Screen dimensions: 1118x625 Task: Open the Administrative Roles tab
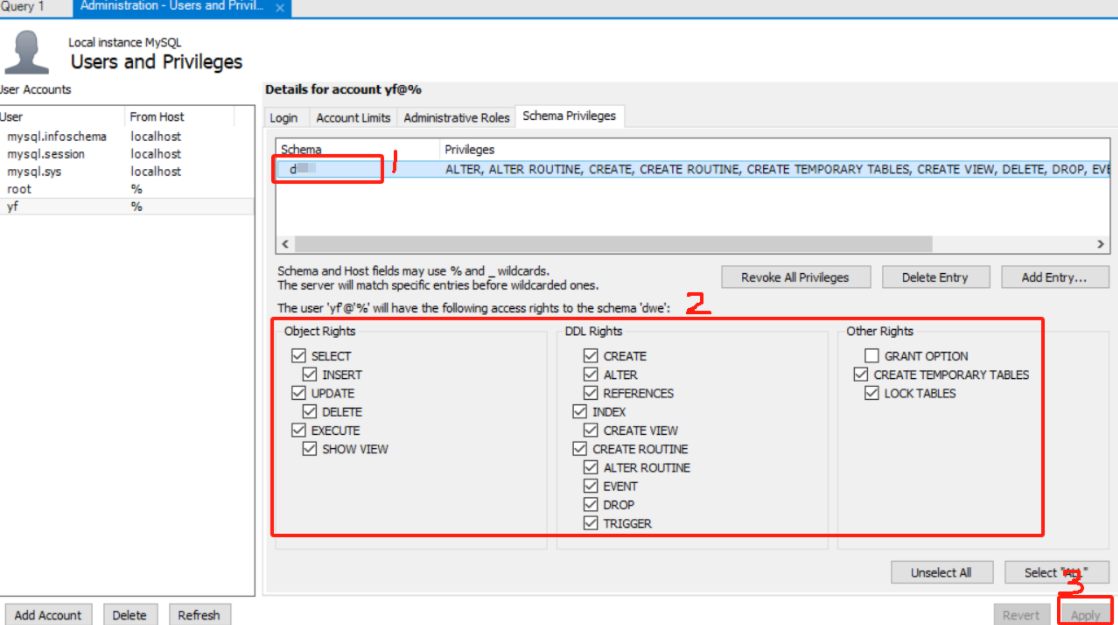pyautogui.click(x=456, y=118)
